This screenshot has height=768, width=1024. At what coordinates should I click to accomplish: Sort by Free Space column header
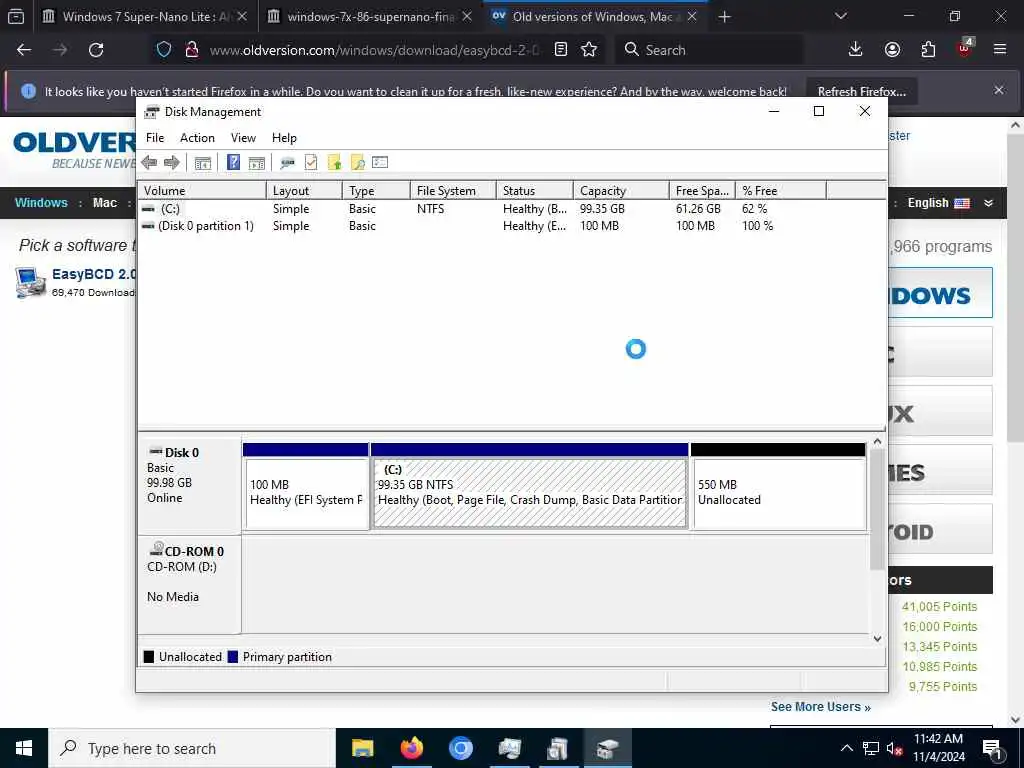[703, 191]
